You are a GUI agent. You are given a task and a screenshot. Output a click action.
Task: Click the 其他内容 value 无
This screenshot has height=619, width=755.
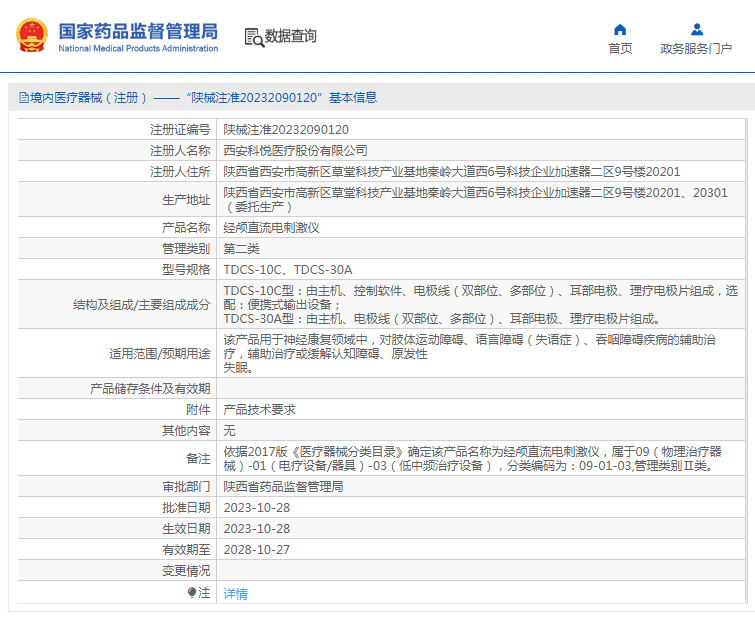(229, 431)
